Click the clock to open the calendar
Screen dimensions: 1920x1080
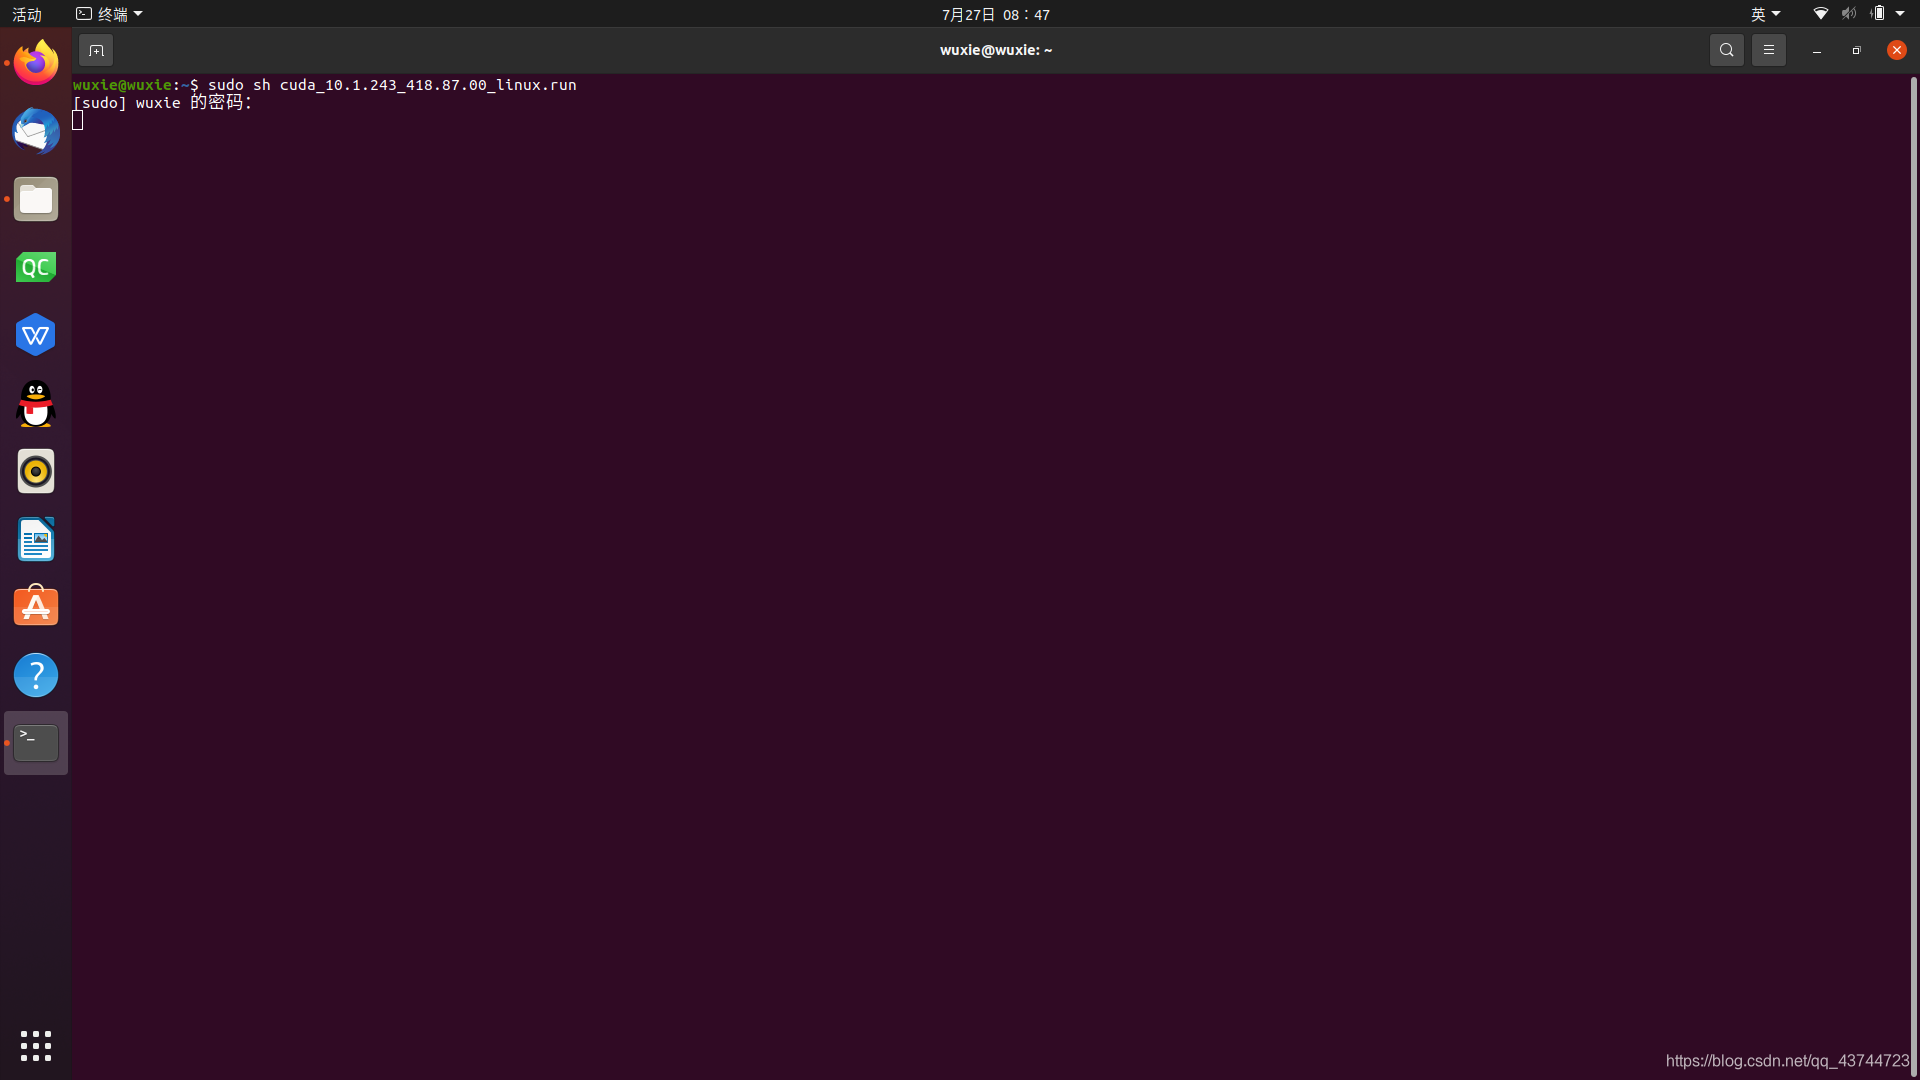[x=994, y=14]
